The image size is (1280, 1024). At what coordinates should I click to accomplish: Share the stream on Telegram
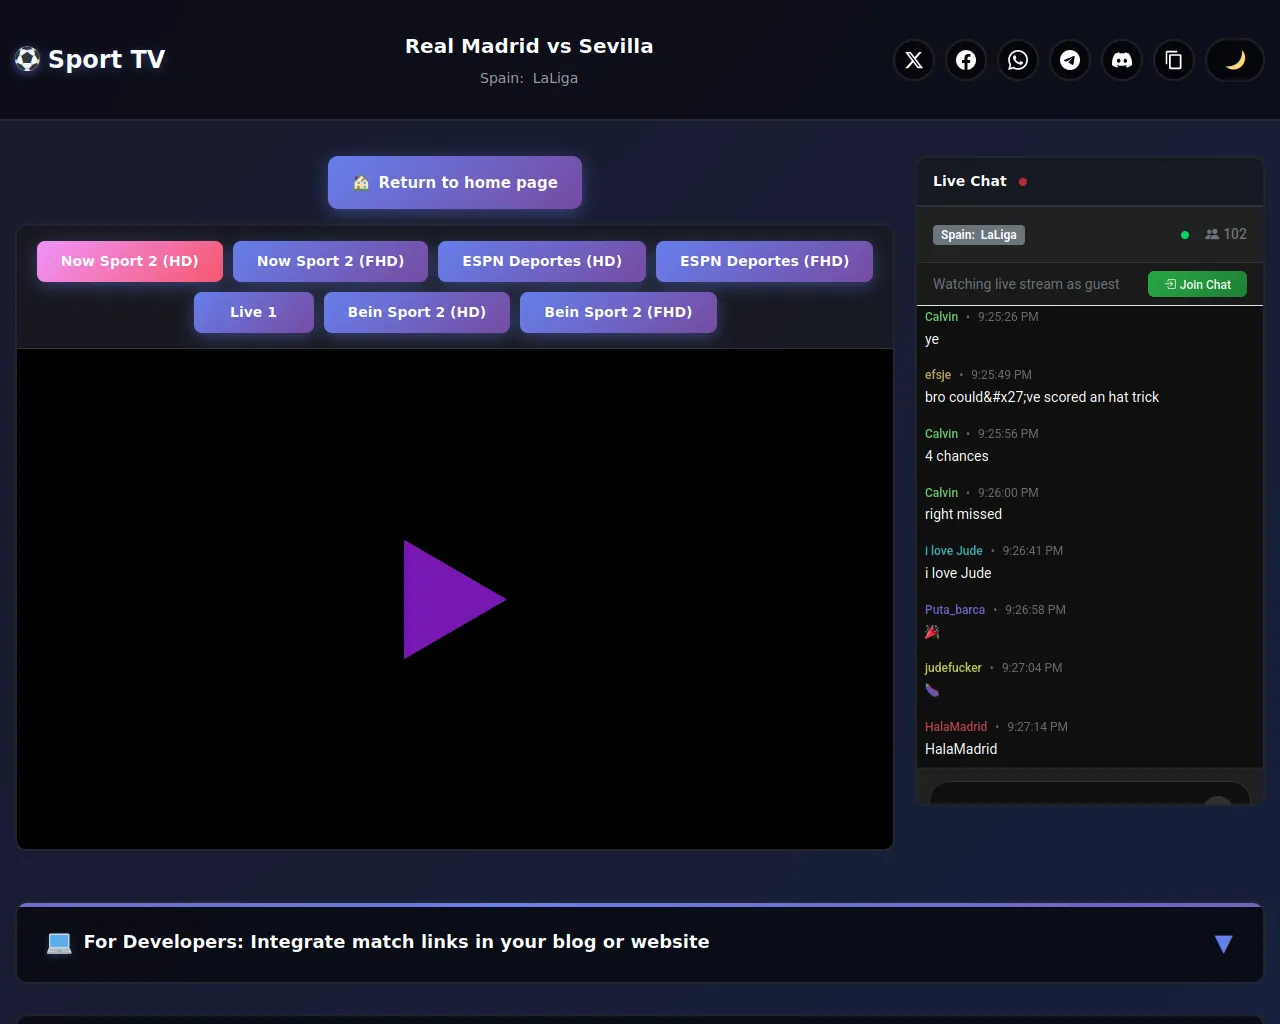pyautogui.click(x=1070, y=60)
